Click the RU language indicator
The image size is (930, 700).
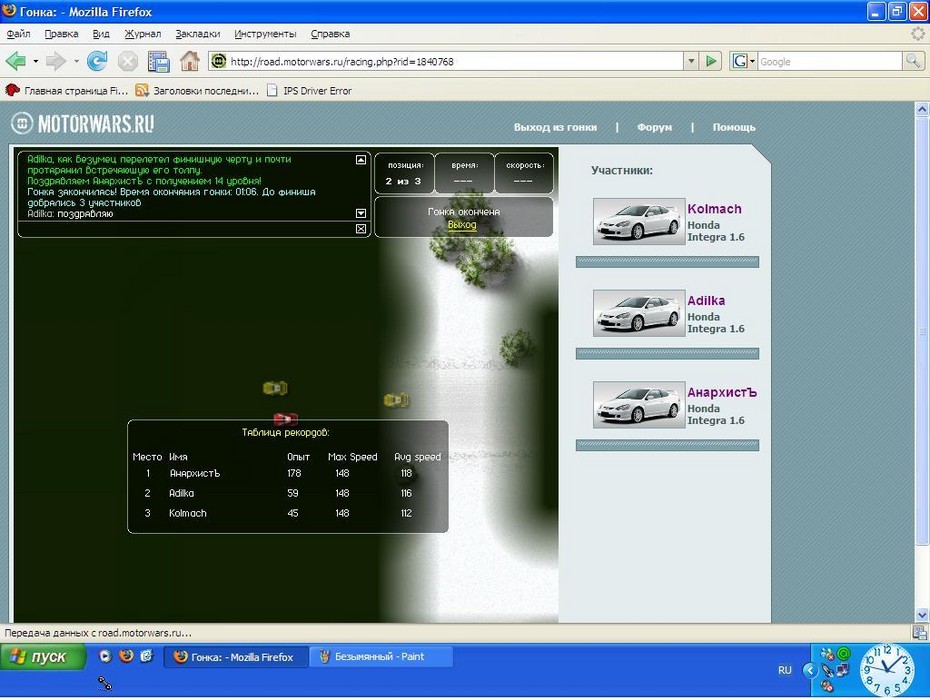784,670
